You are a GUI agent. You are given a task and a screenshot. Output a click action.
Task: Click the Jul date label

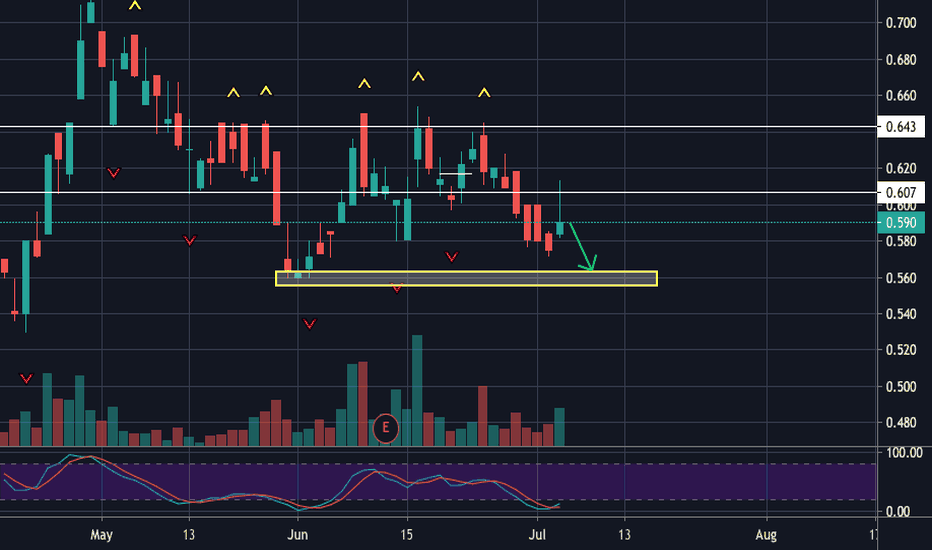point(537,535)
